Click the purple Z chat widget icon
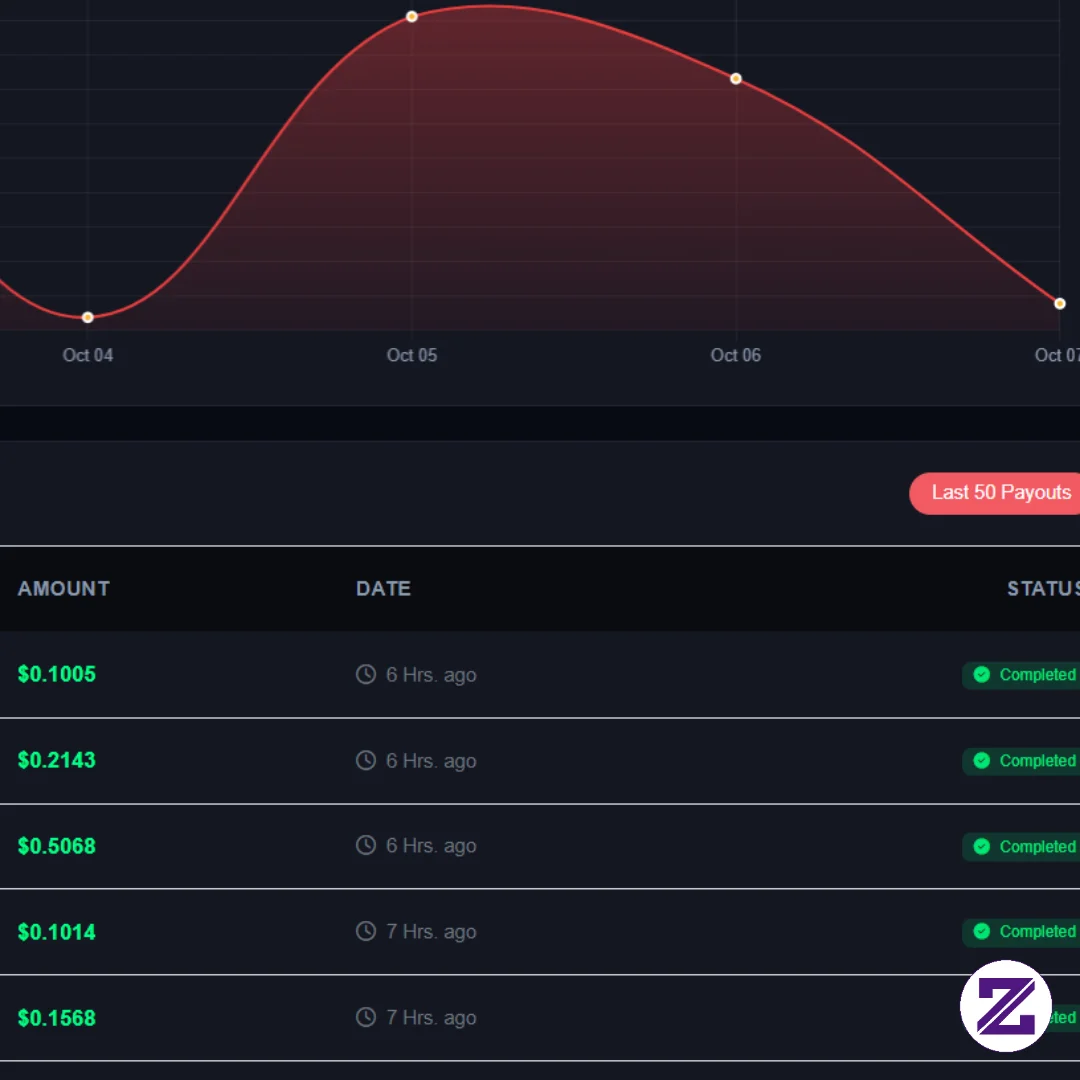 coord(1005,1006)
